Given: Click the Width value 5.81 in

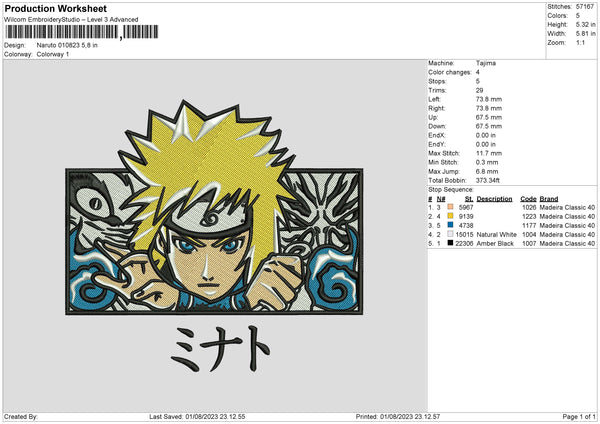Looking at the screenshot, I should coord(585,34).
